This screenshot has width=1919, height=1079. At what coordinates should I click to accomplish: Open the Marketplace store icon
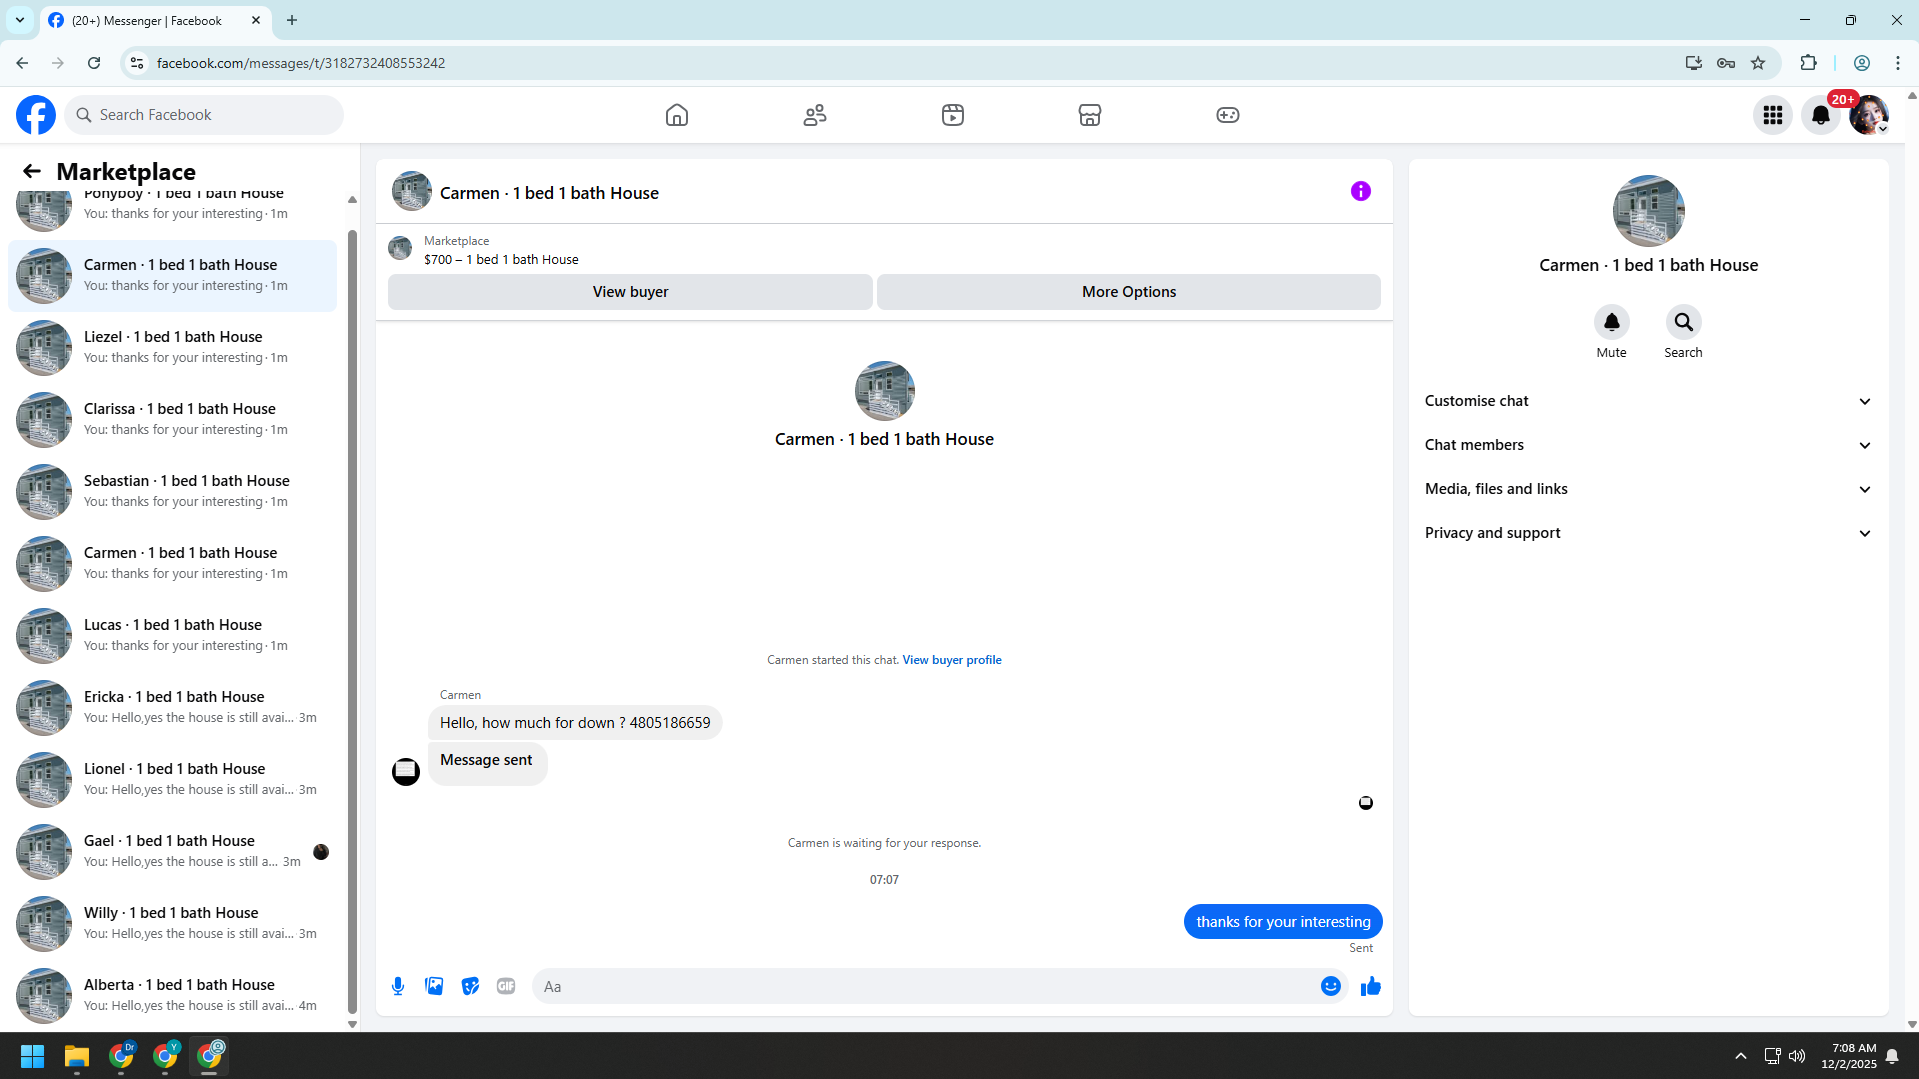pyautogui.click(x=1090, y=115)
